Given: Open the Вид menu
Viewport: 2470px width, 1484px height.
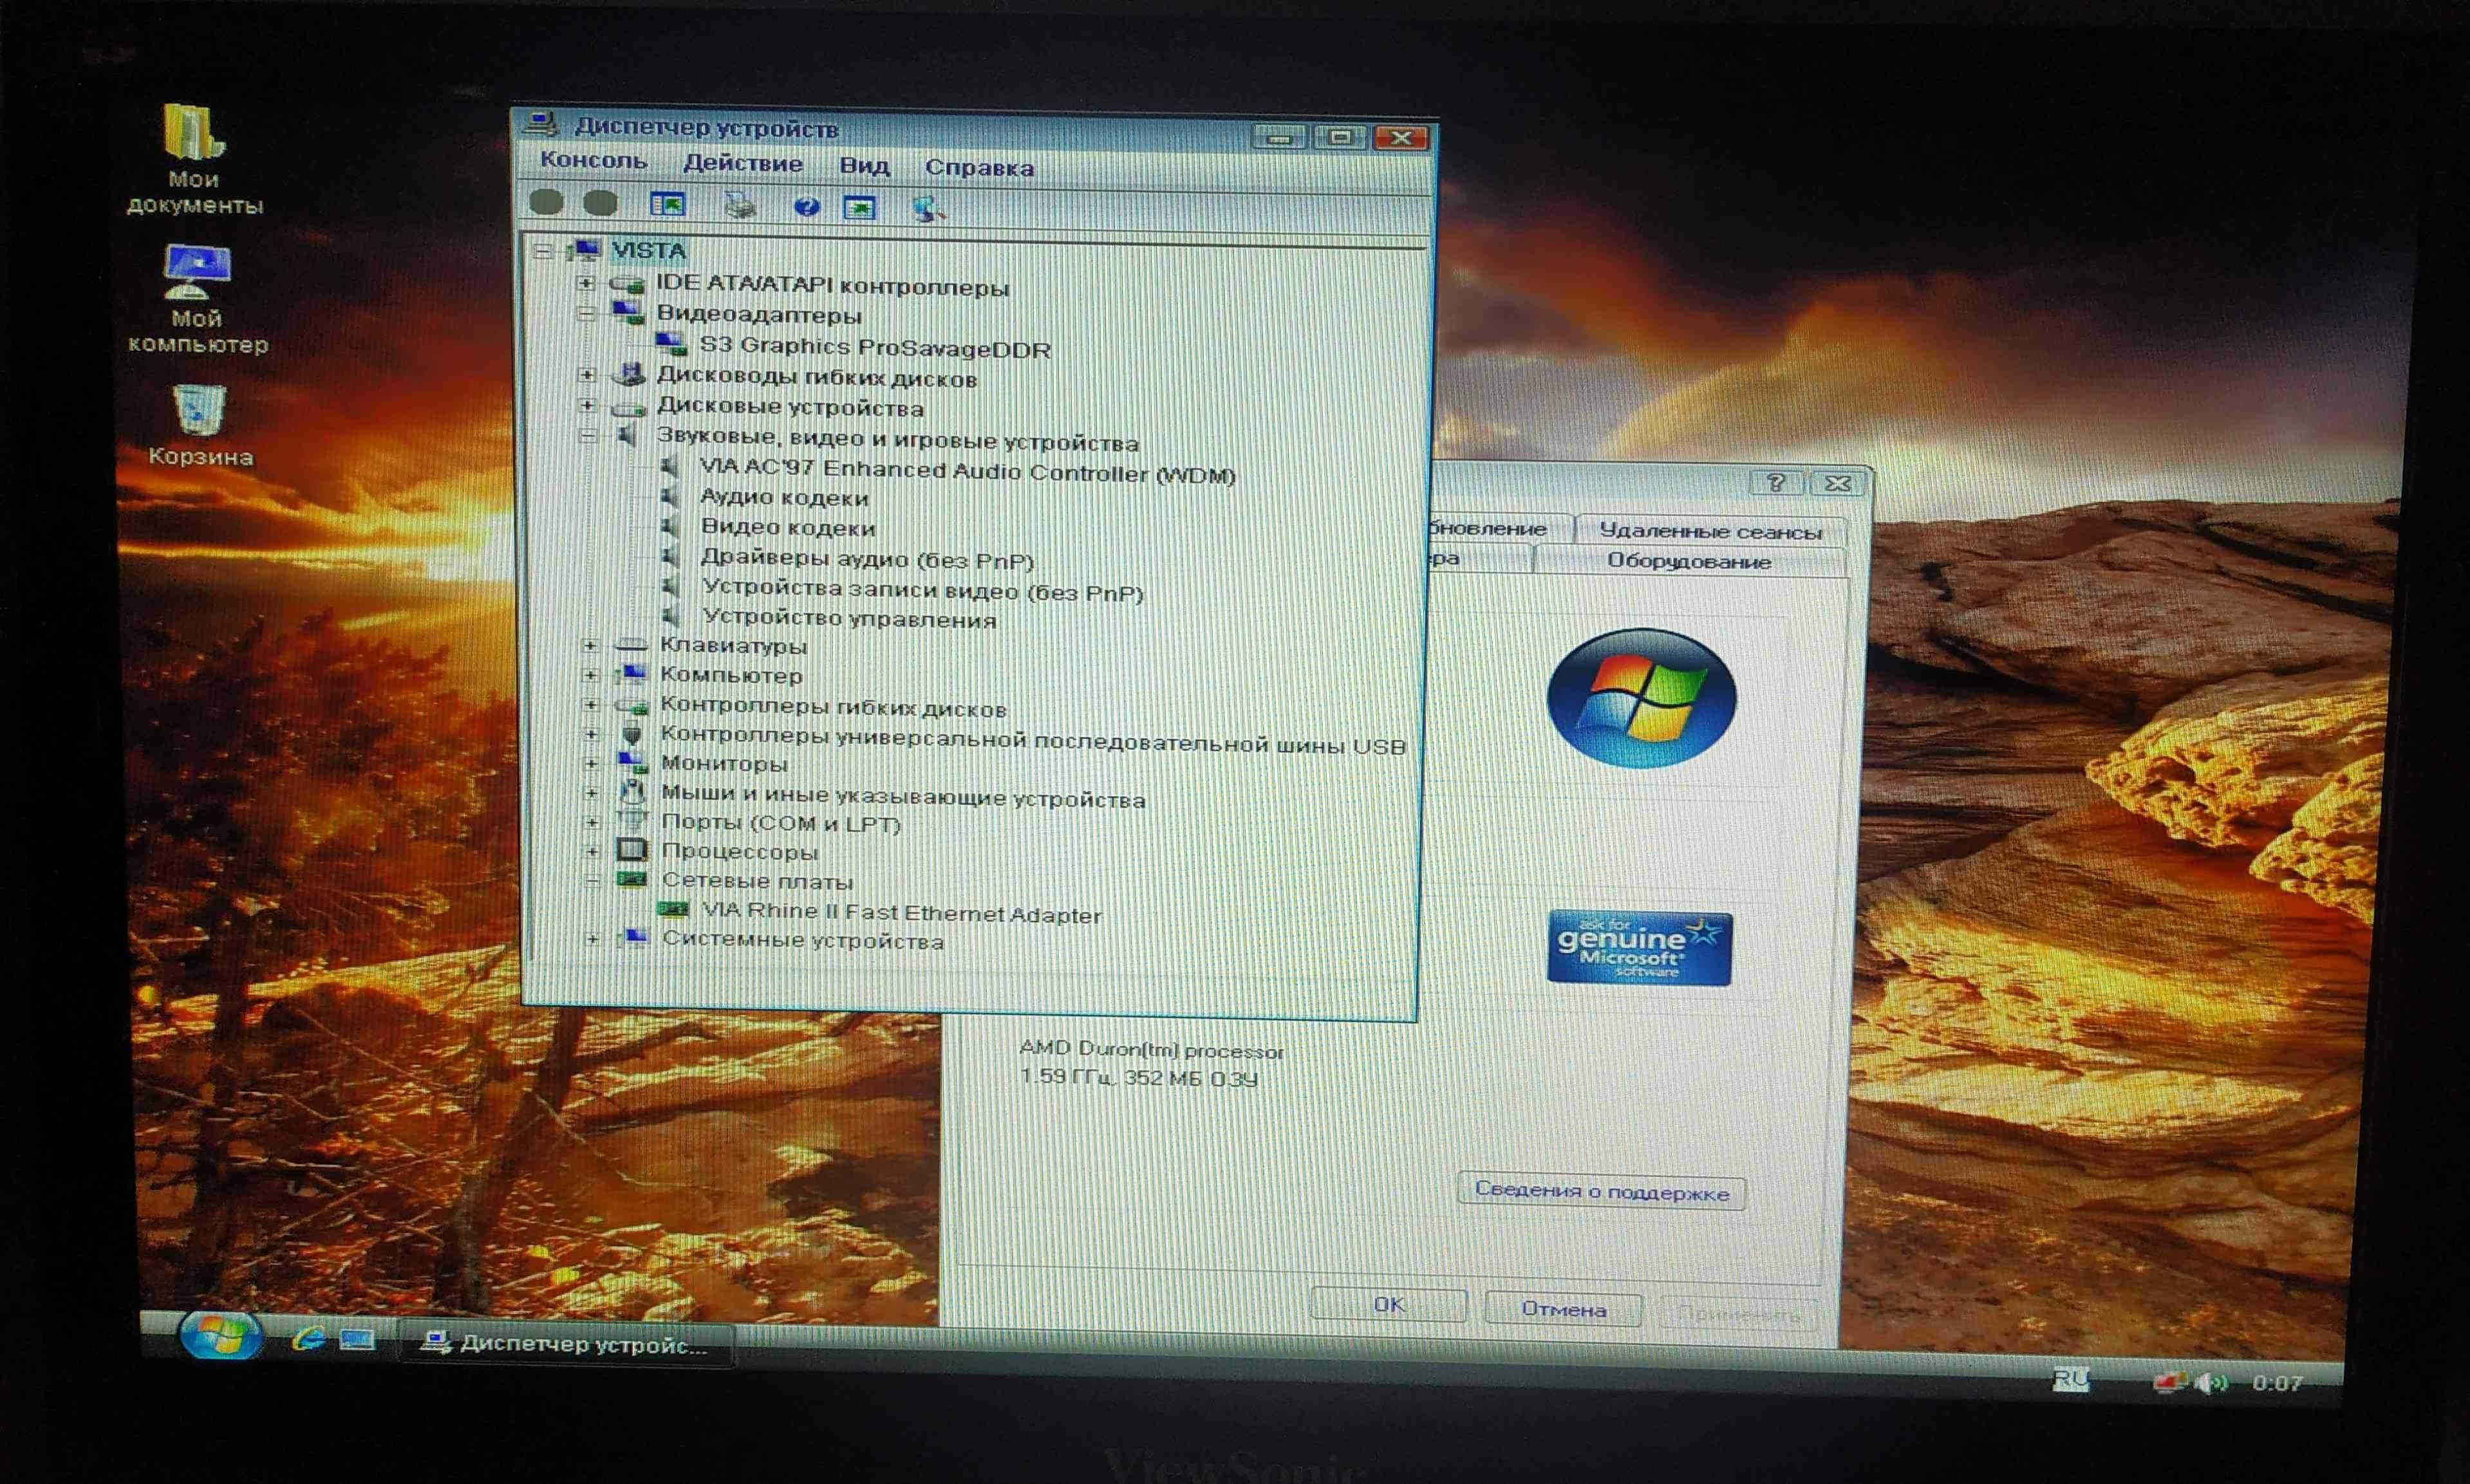Looking at the screenshot, I should 864,165.
